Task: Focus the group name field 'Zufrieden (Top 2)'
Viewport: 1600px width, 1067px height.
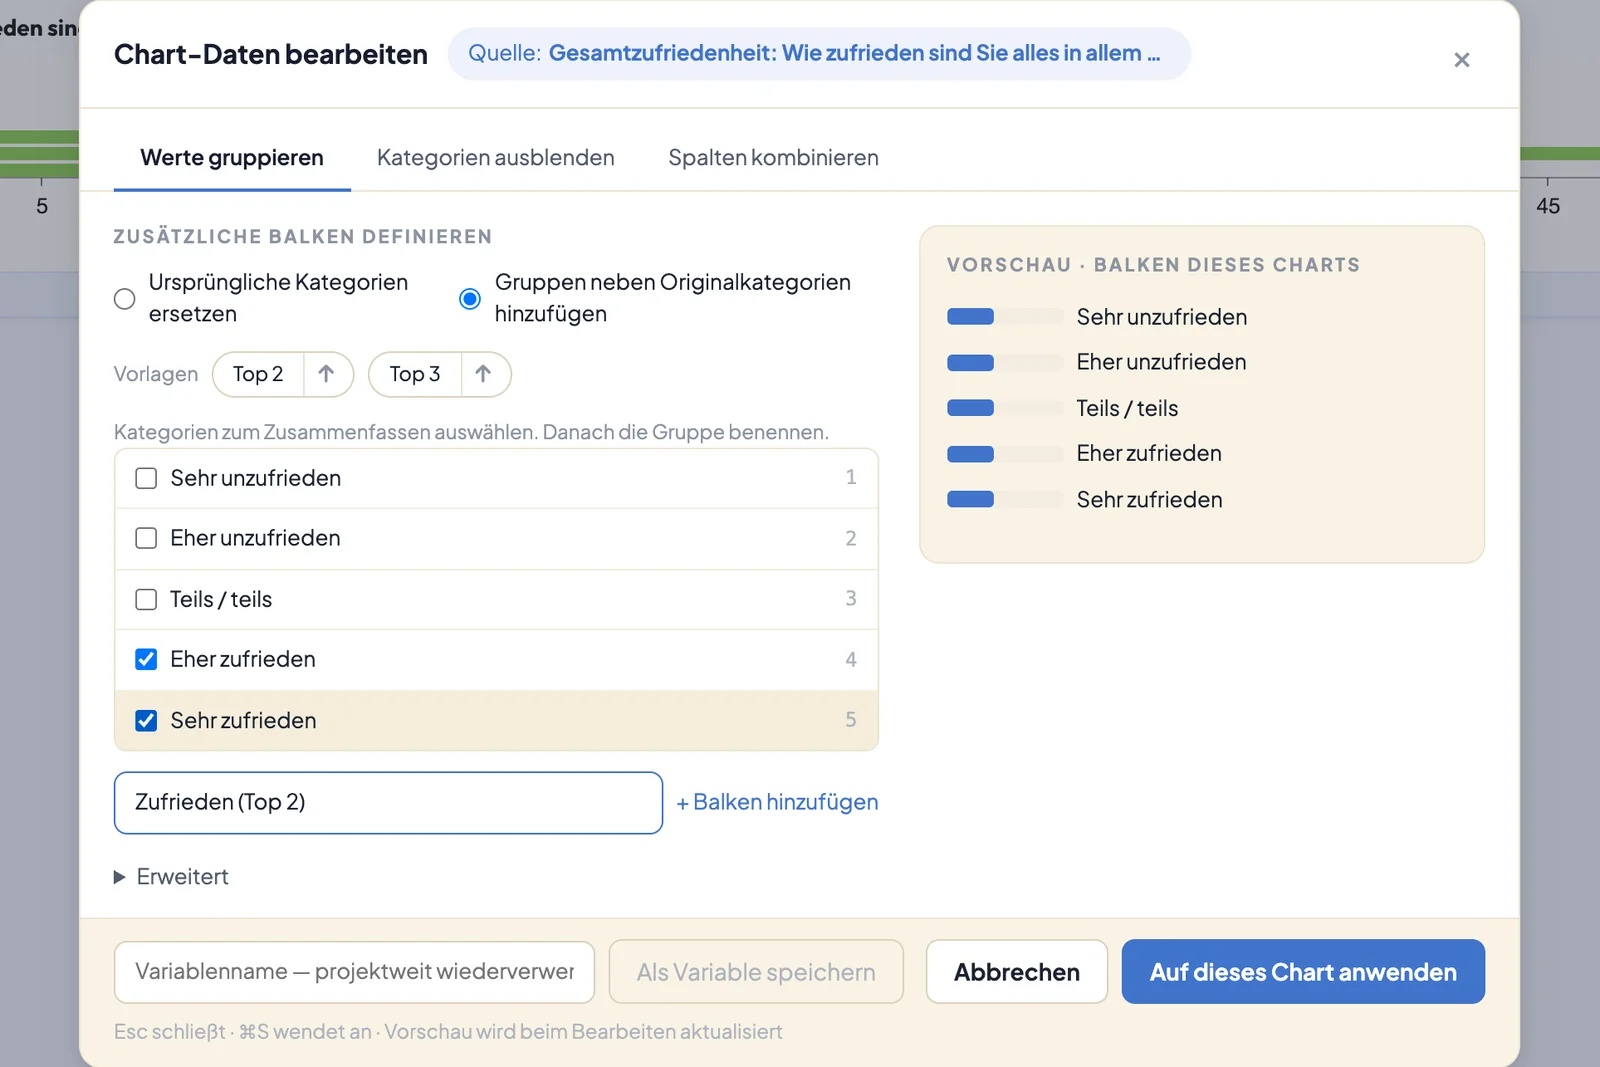Action: click(x=388, y=803)
